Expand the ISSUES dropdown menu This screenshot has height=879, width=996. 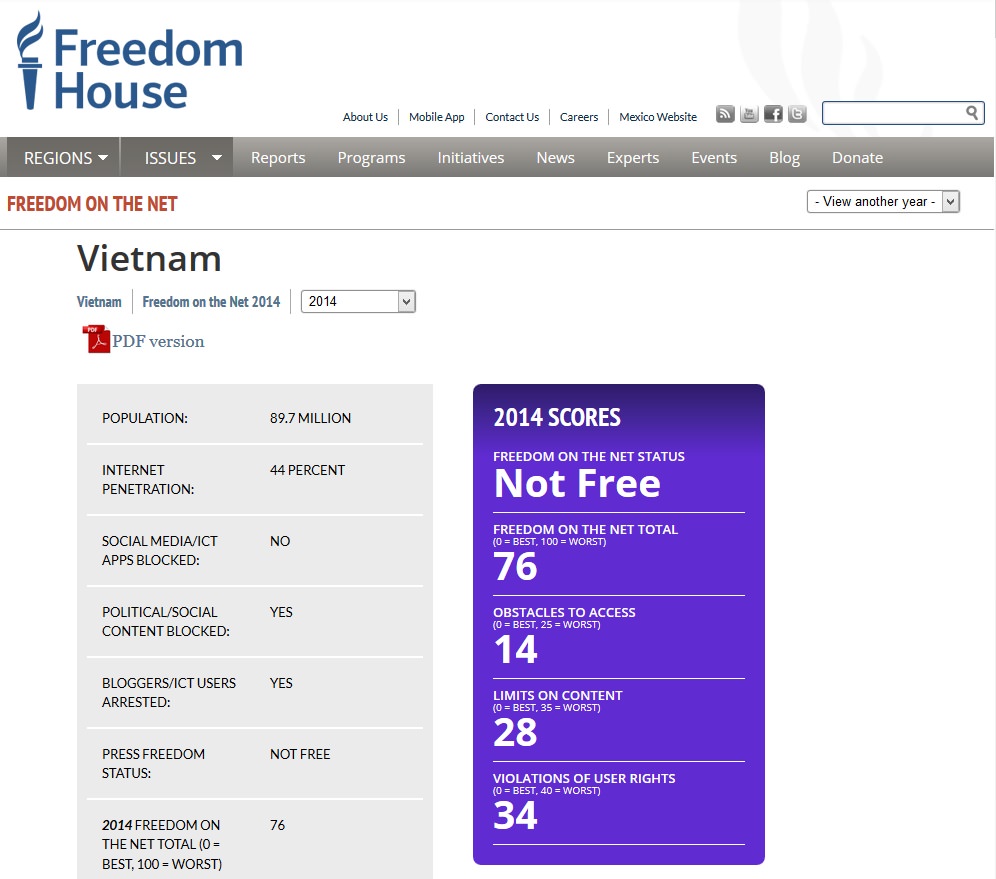coord(182,158)
